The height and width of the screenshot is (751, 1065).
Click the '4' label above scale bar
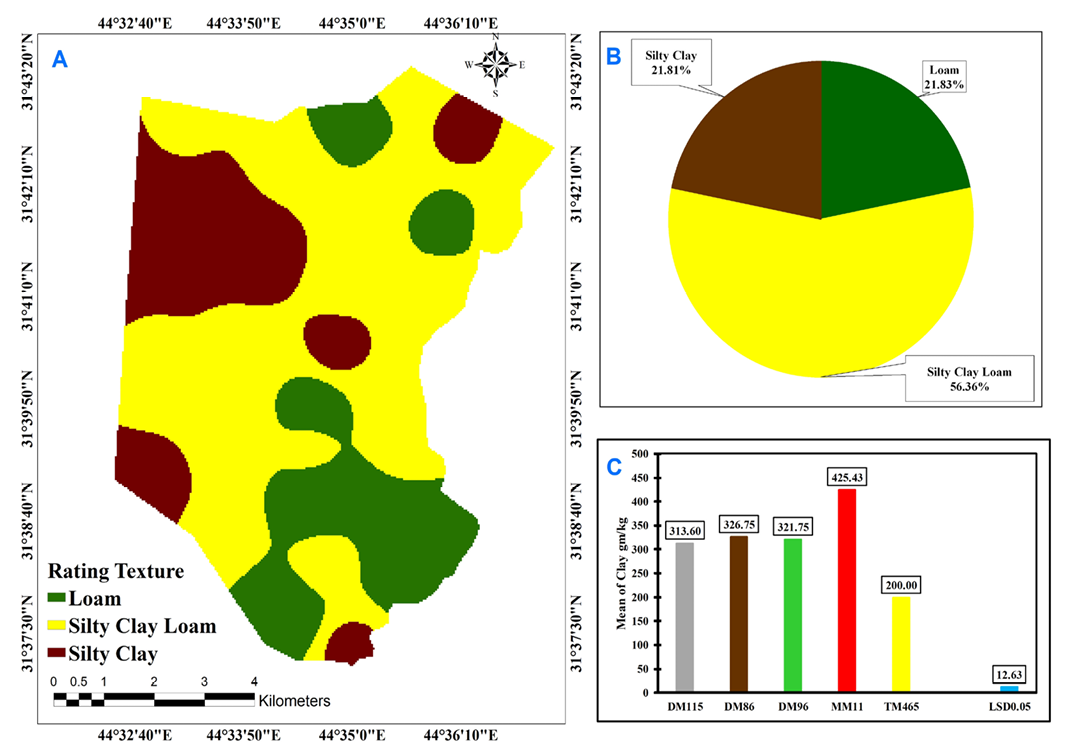coord(254,681)
